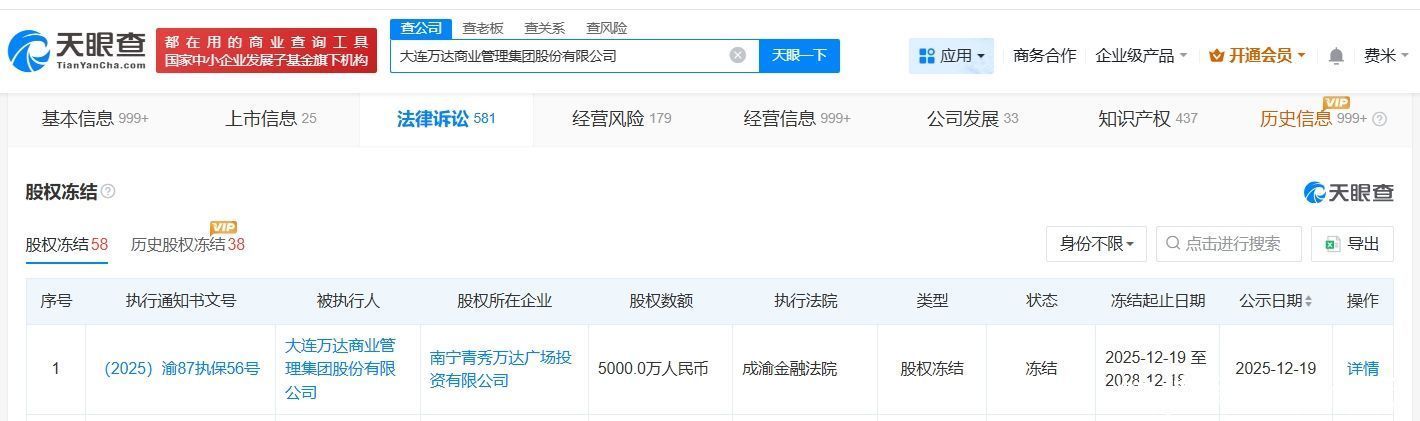1420x421 pixels.
Task: Open the 费米 user account menu
Action: pos(1385,56)
